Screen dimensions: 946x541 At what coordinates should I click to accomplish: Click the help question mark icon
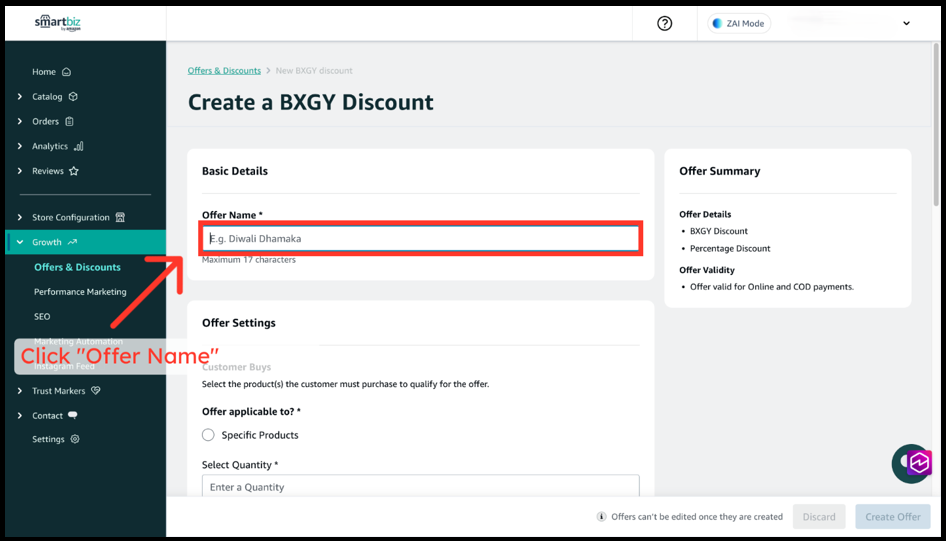(664, 23)
